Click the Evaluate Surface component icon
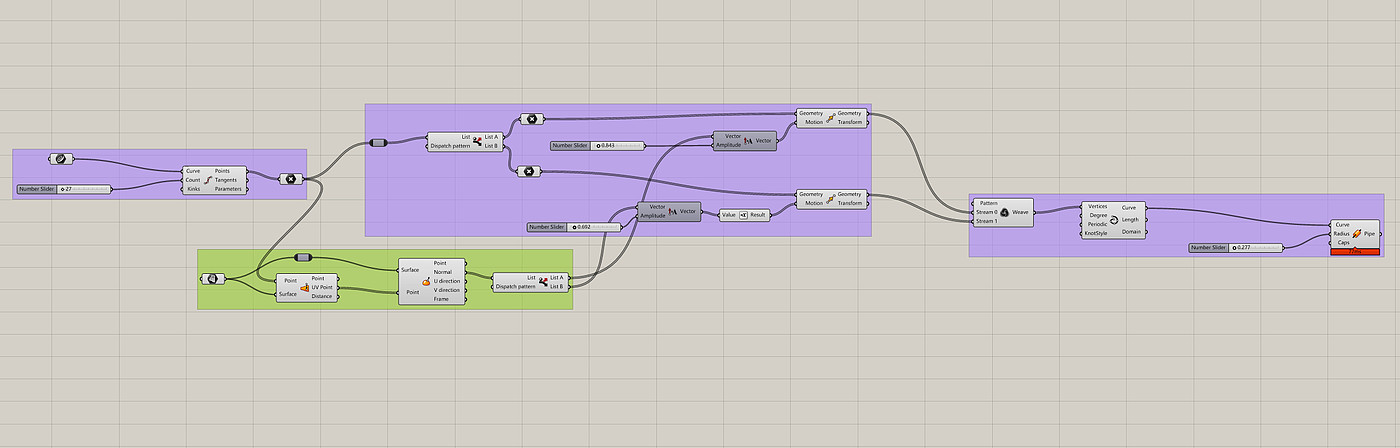Screen dimensions: 1400x448 click(x=427, y=281)
